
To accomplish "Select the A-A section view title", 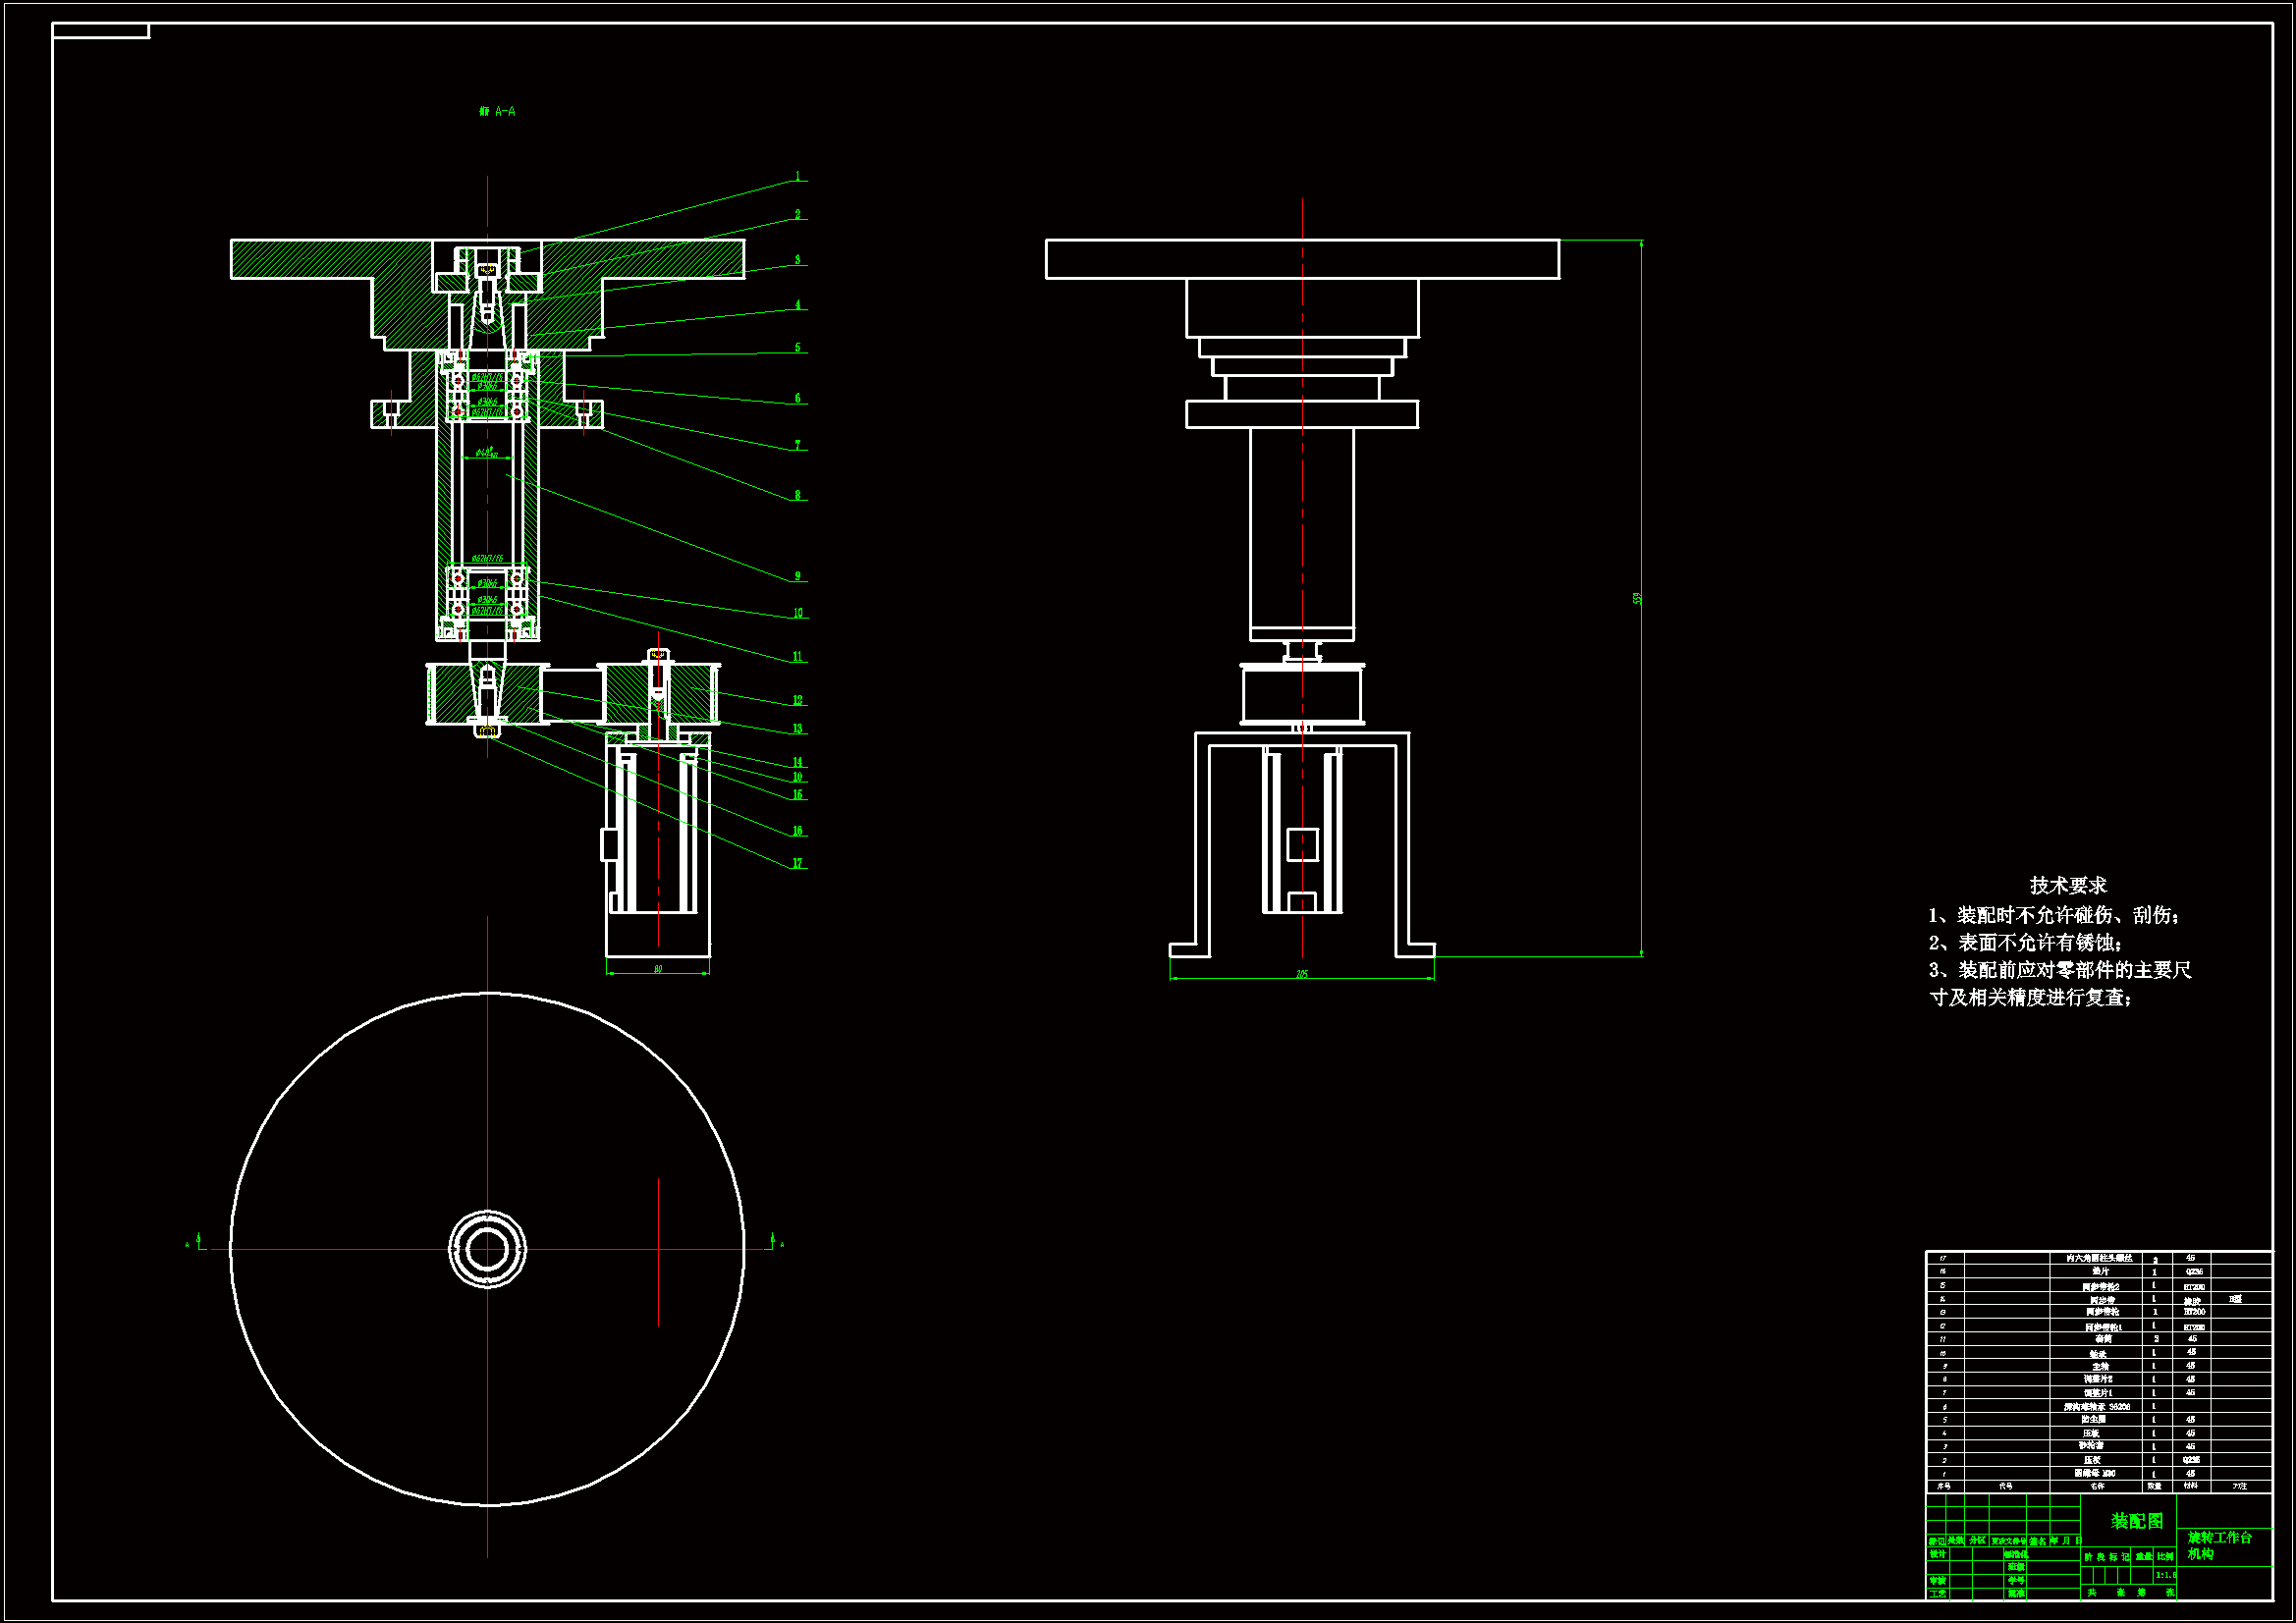I will point(497,112).
